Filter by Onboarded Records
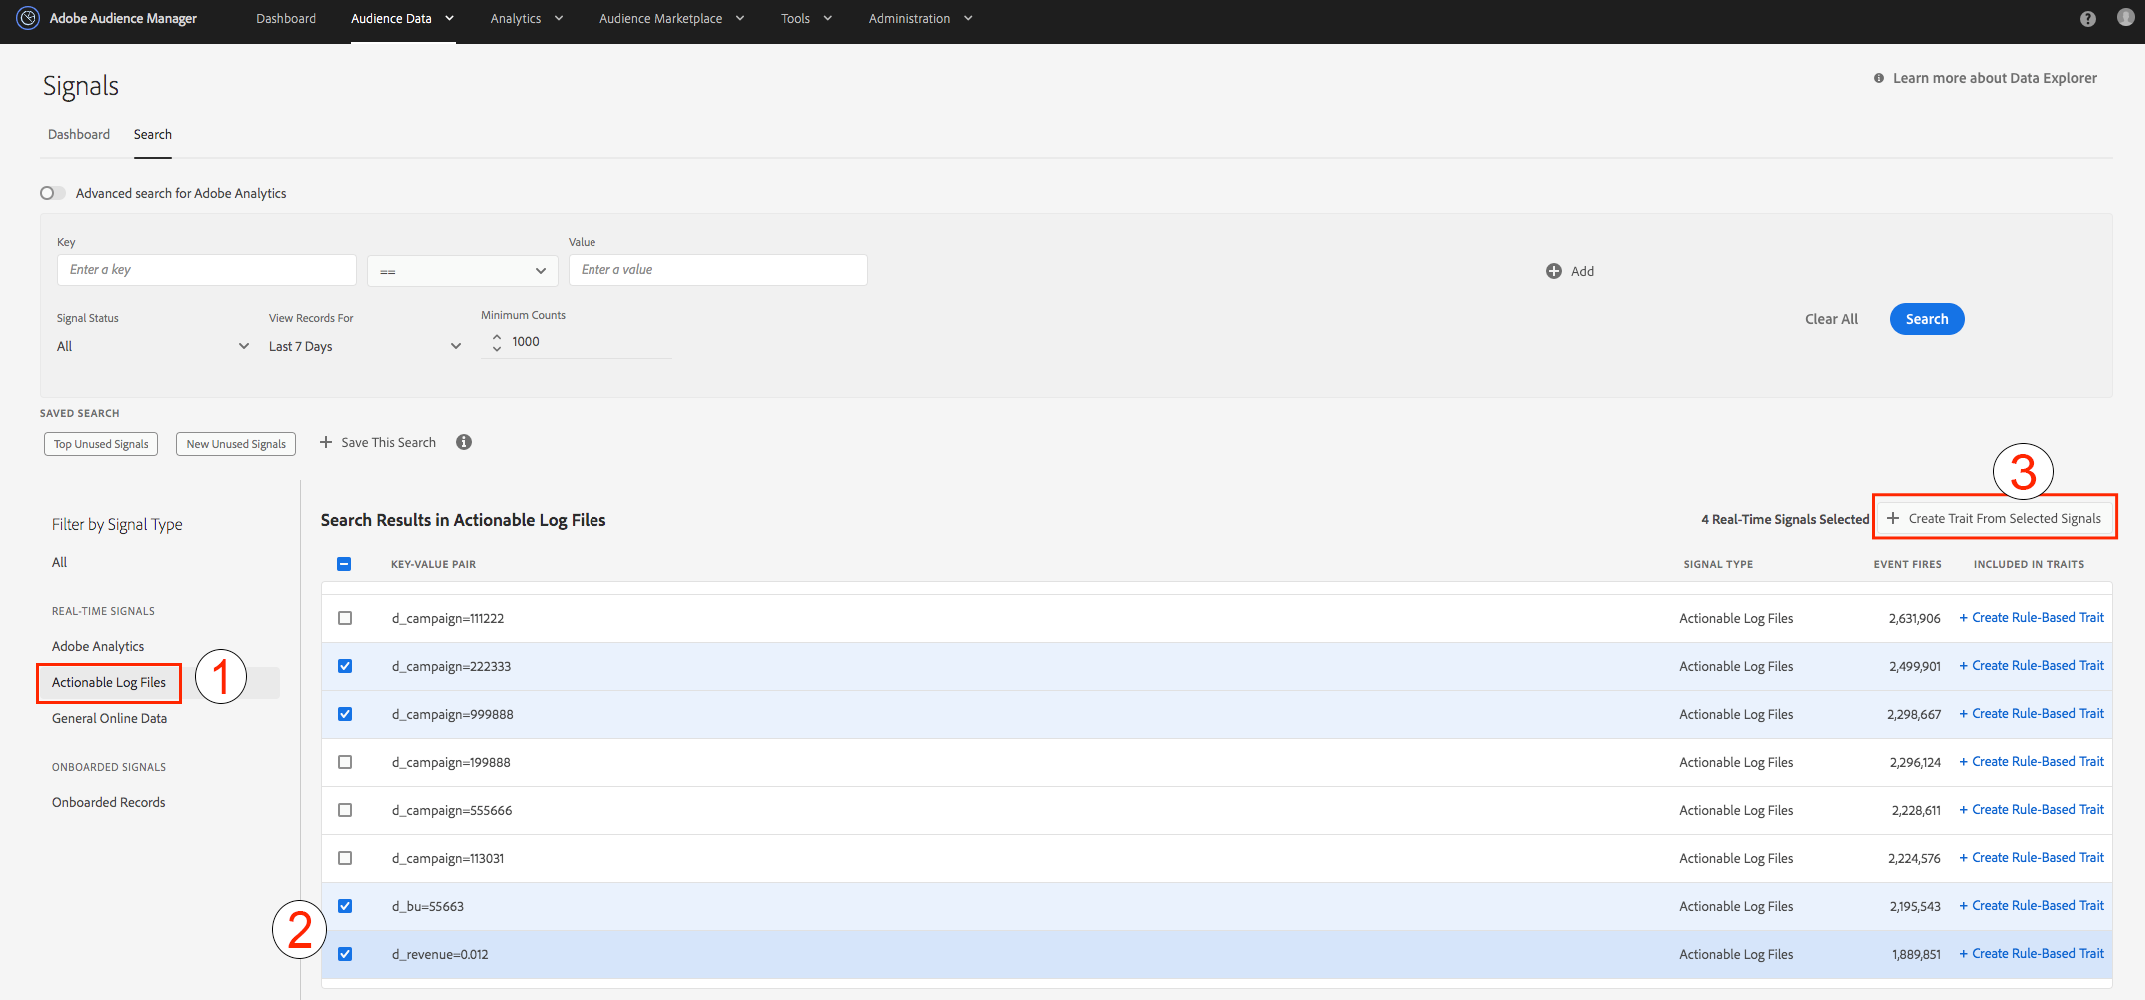Viewport: 2145px width, 1000px height. click(109, 802)
